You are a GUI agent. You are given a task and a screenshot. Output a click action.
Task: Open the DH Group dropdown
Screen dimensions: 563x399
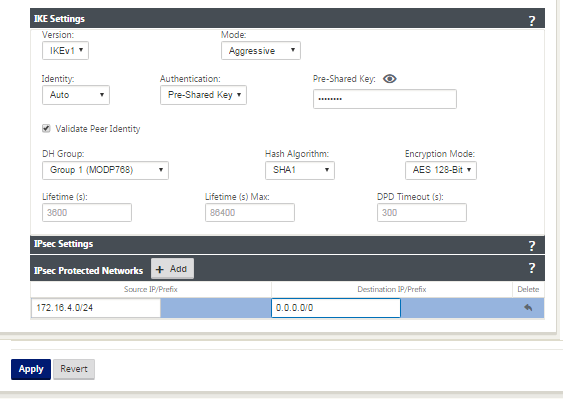point(105,170)
